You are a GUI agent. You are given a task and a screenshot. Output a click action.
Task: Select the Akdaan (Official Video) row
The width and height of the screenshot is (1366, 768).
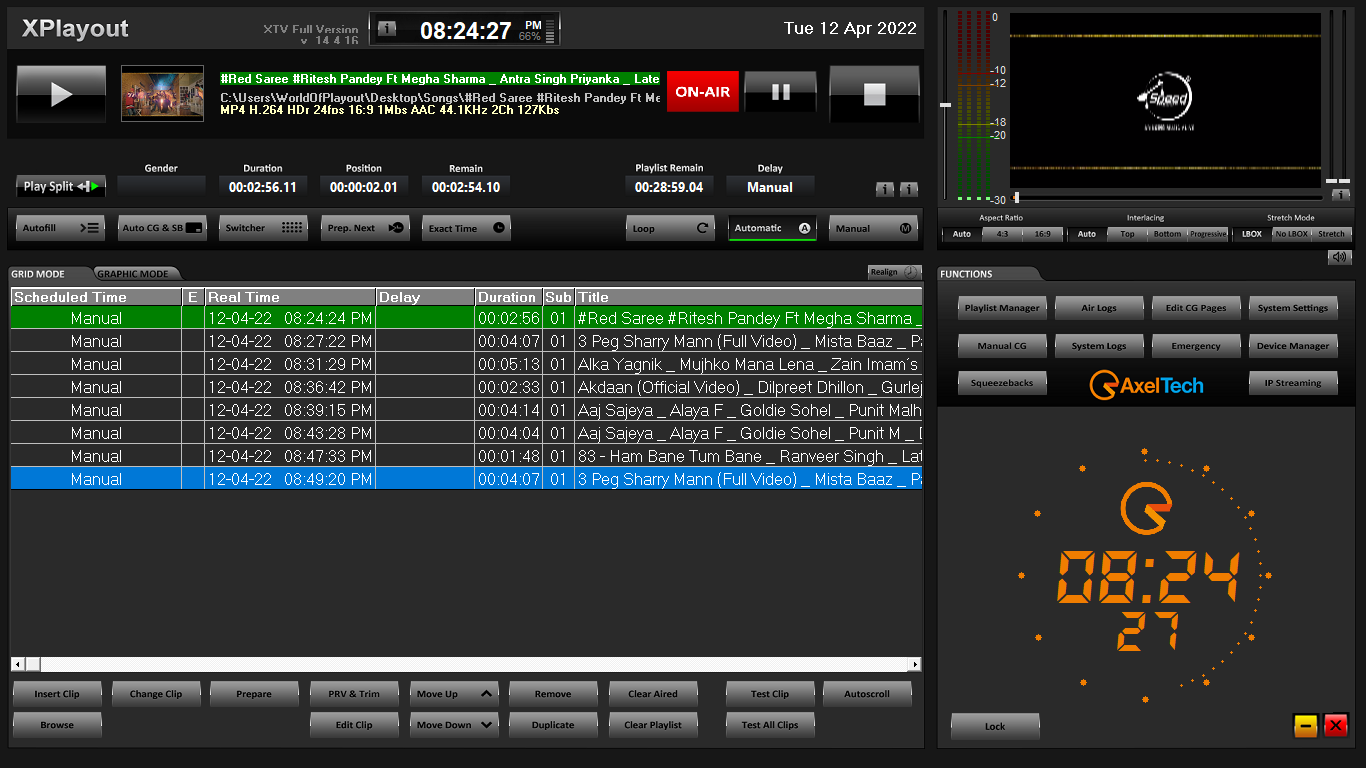[466, 387]
